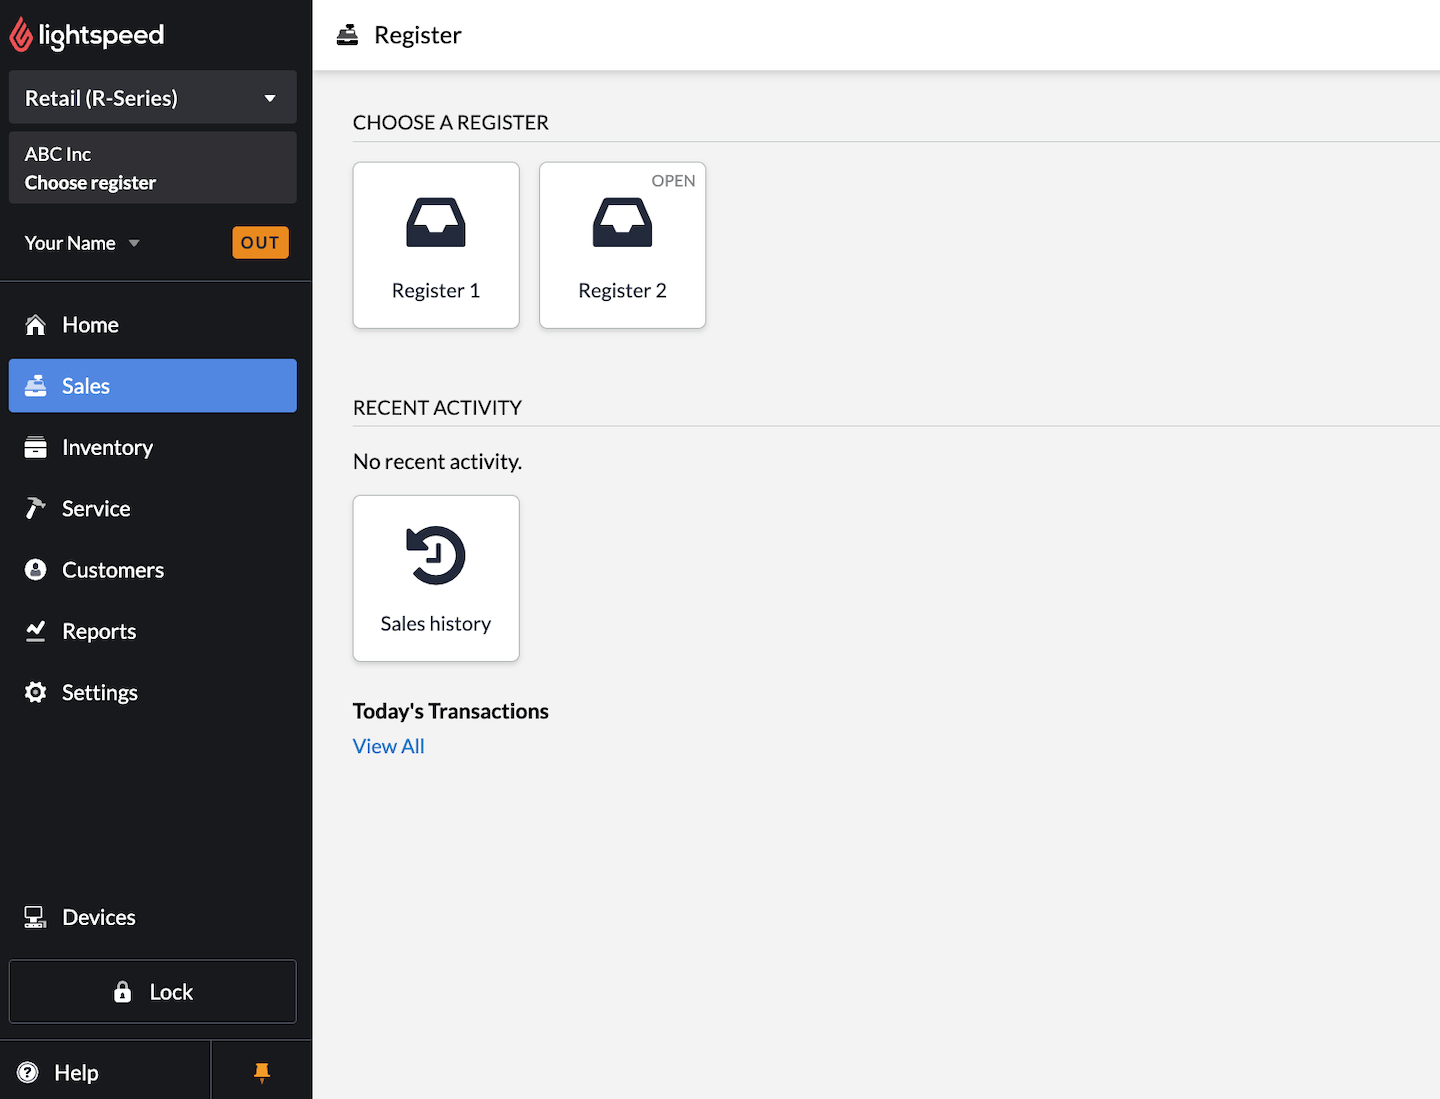Image resolution: width=1440 pixels, height=1099 pixels.
Task: Open Sales history clock icon tile
Action: coord(436,578)
